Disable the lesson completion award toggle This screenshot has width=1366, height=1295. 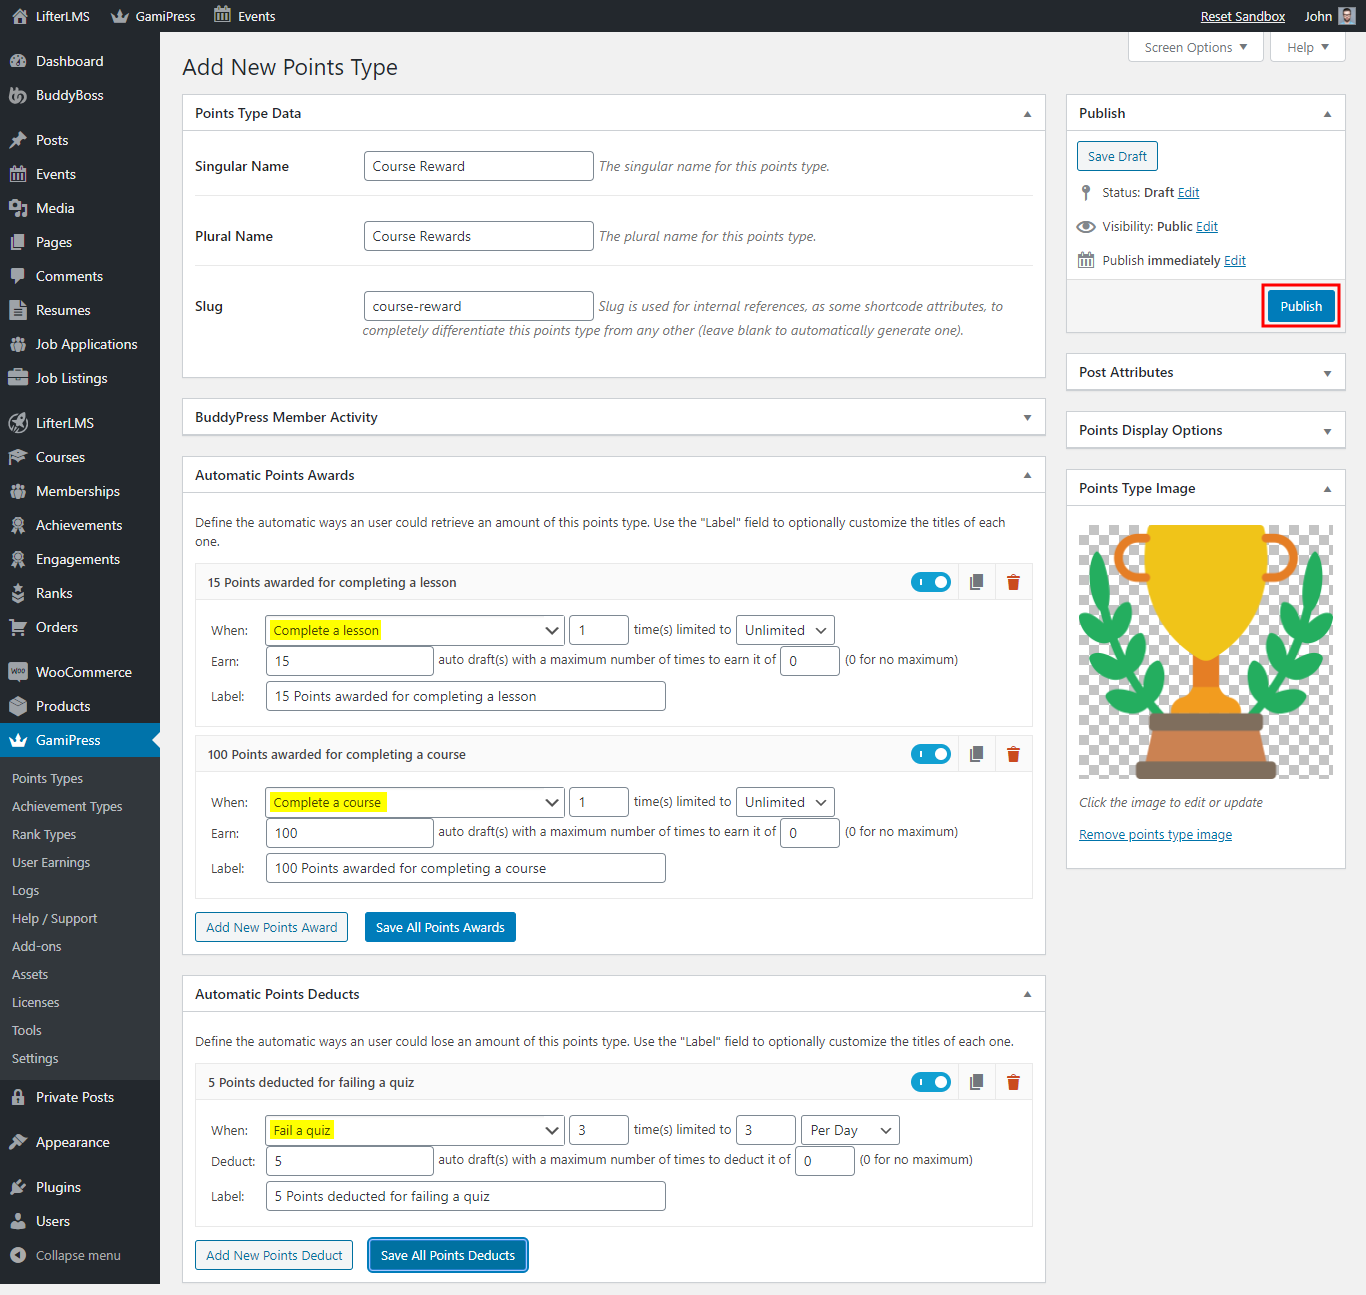pyautogui.click(x=931, y=581)
